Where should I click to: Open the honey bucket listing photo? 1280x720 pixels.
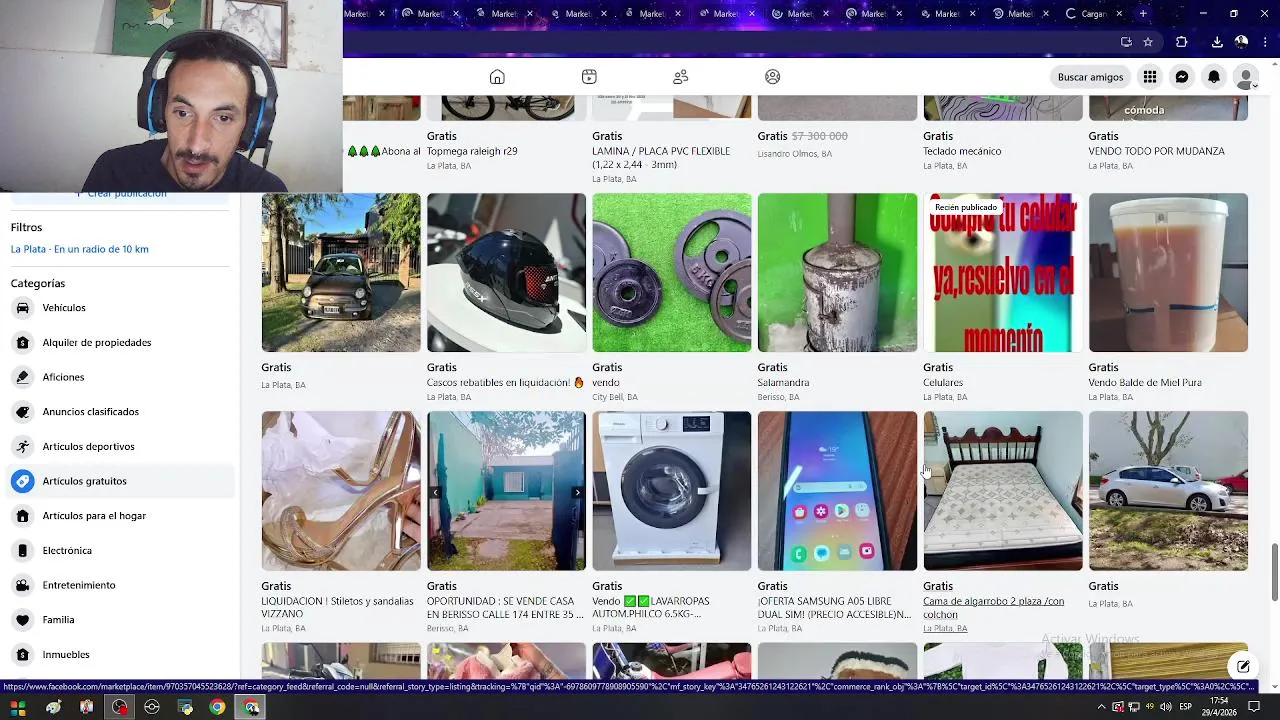point(1168,273)
